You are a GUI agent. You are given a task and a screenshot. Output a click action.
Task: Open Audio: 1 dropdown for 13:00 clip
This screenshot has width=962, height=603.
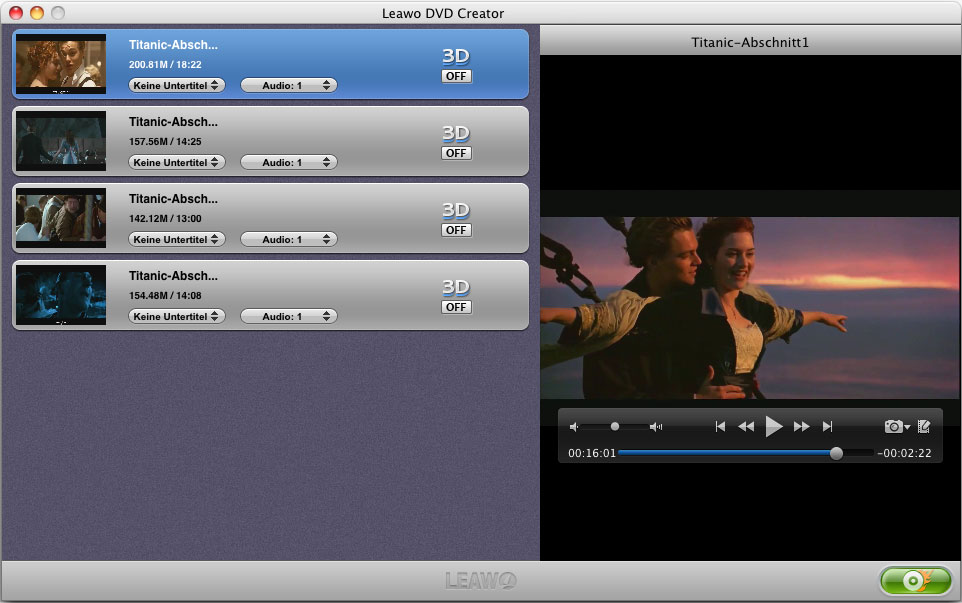pos(288,239)
